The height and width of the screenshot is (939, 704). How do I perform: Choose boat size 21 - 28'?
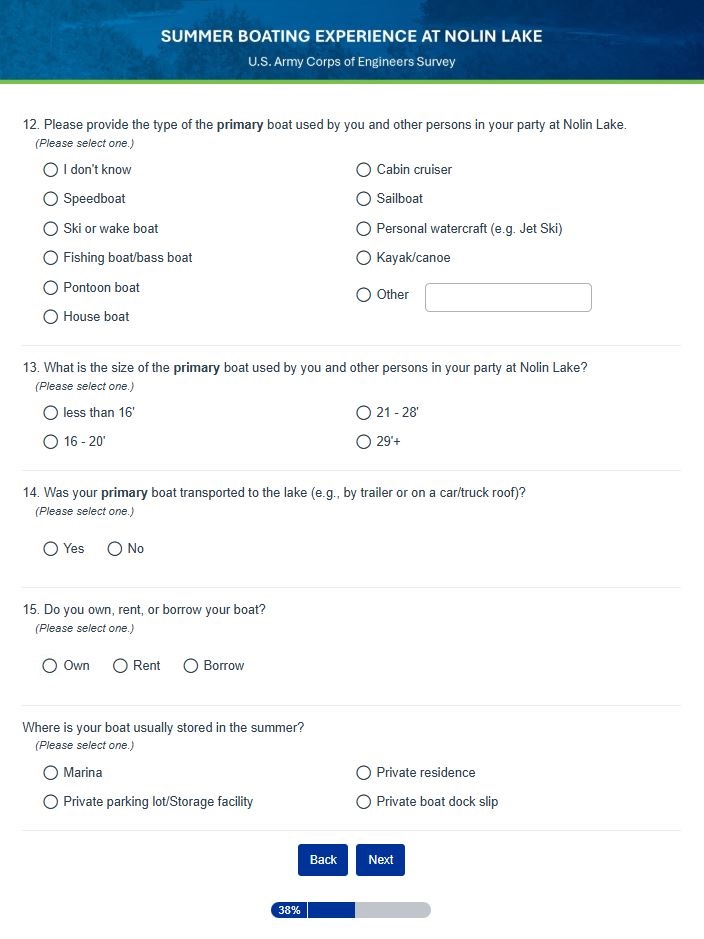tap(364, 413)
